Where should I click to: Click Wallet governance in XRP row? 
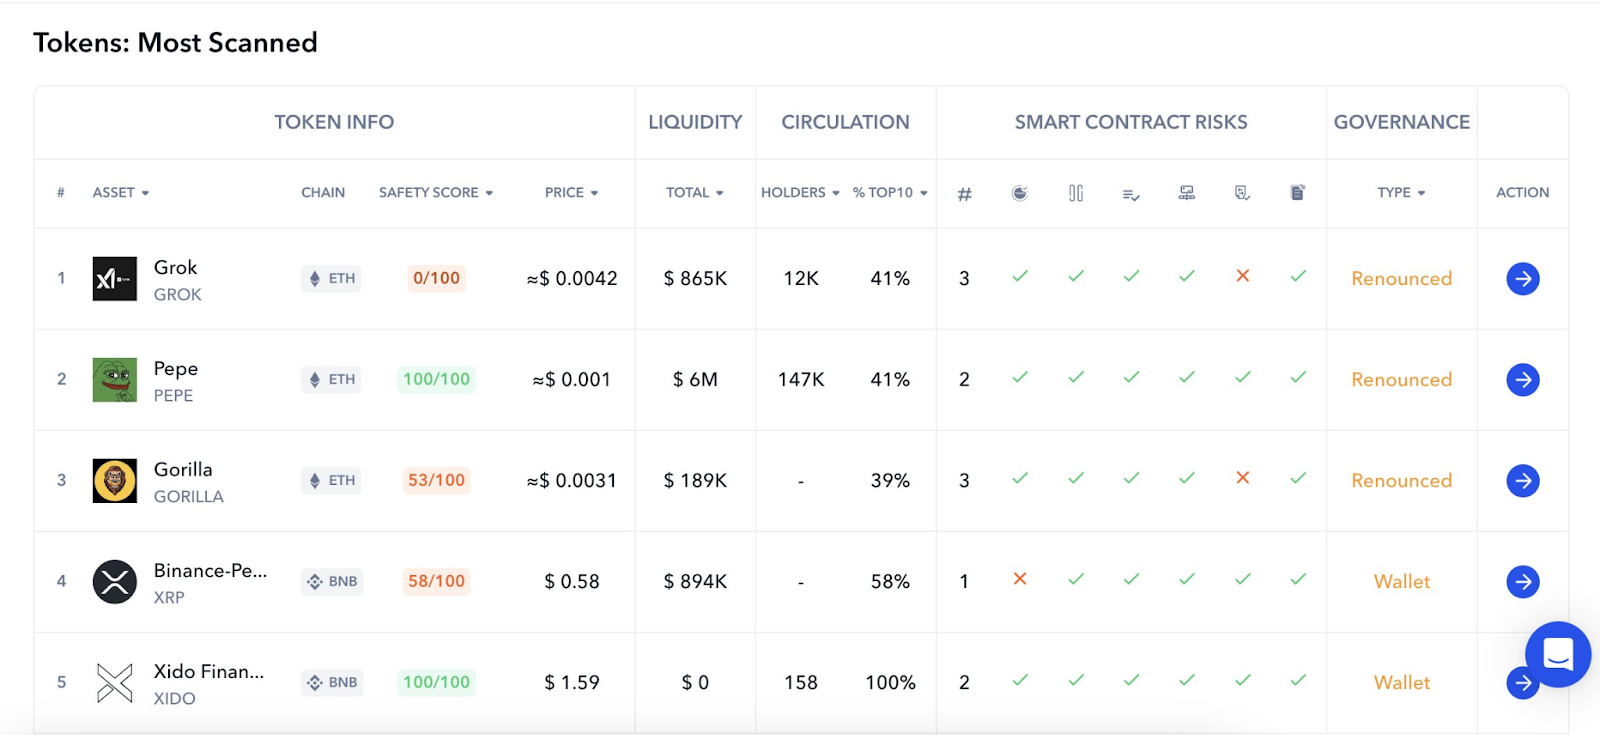click(x=1401, y=582)
